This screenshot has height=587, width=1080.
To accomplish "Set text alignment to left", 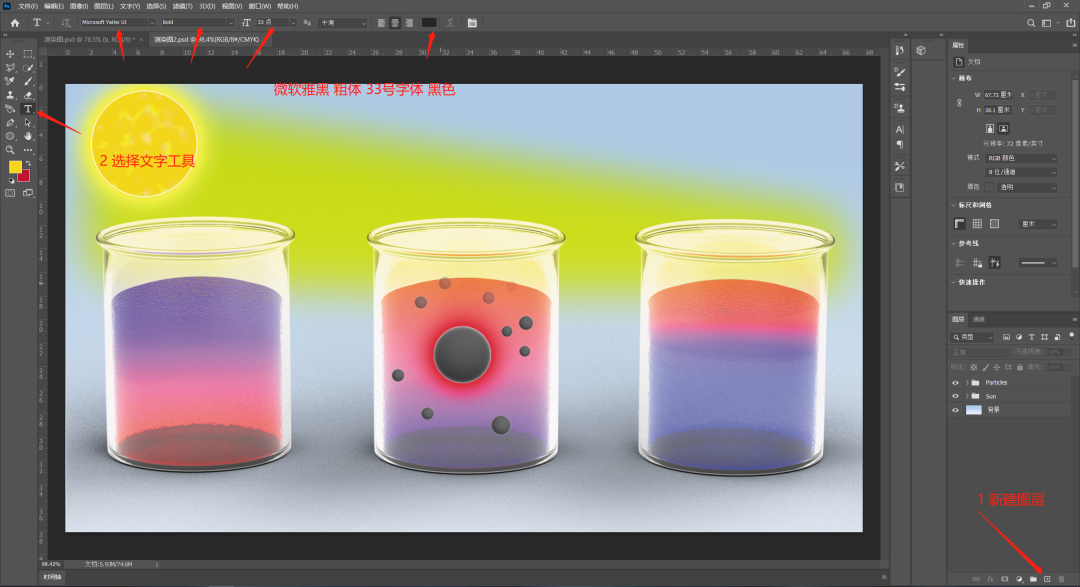I will [381, 23].
